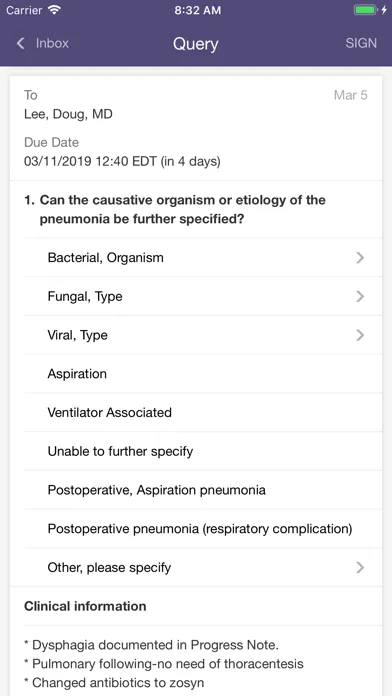Pick Postoperative, Aspiration pneumonia option
Image resolution: width=392 pixels, height=696 pixels.
[x=203, y=490]
